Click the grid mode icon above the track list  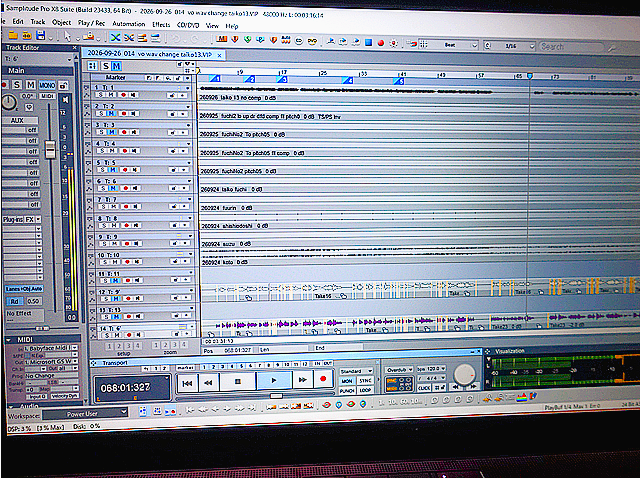[93, 66]
